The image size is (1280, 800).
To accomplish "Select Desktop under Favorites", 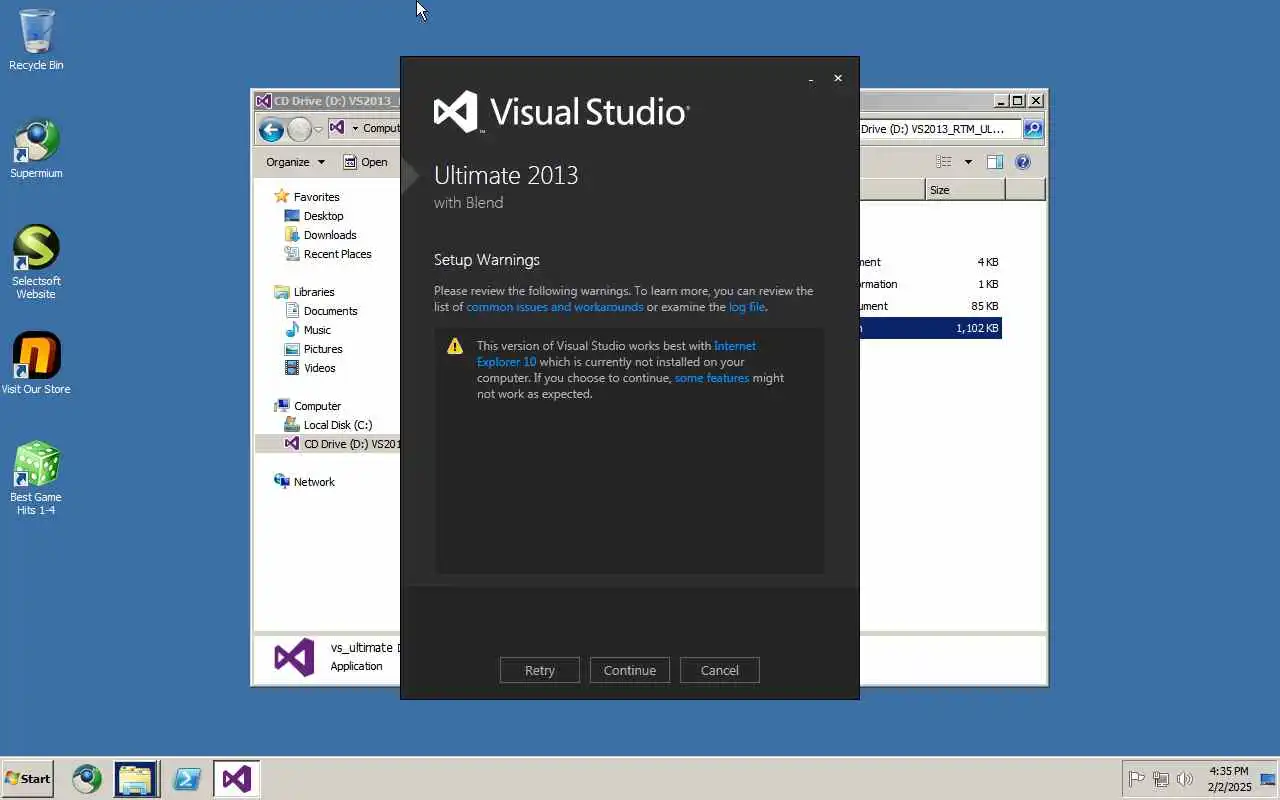I will coord(323,216).
